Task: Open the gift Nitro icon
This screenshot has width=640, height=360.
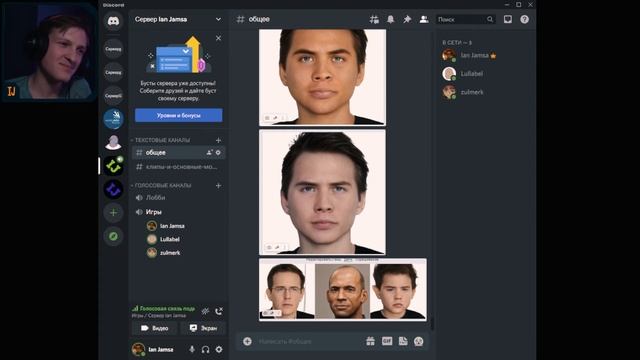Action: [370, 341]
